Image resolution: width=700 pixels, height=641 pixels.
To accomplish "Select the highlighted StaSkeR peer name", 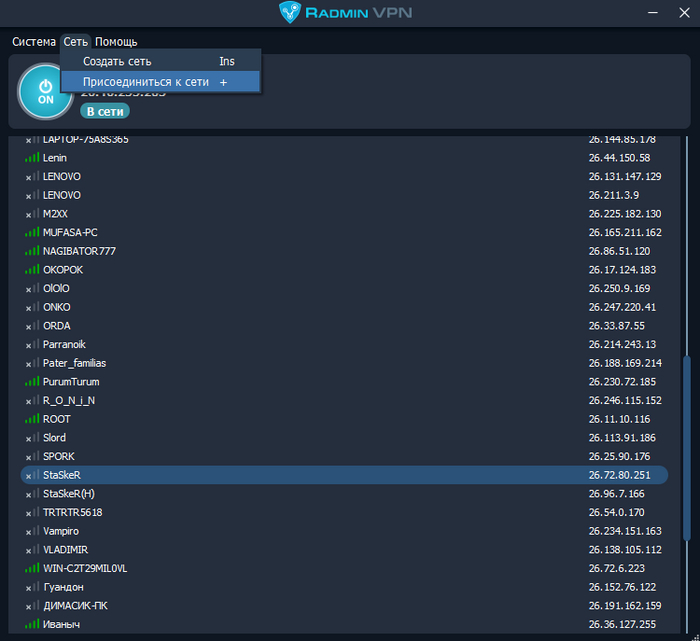I will pyautogui.click(x=62, y=475).
